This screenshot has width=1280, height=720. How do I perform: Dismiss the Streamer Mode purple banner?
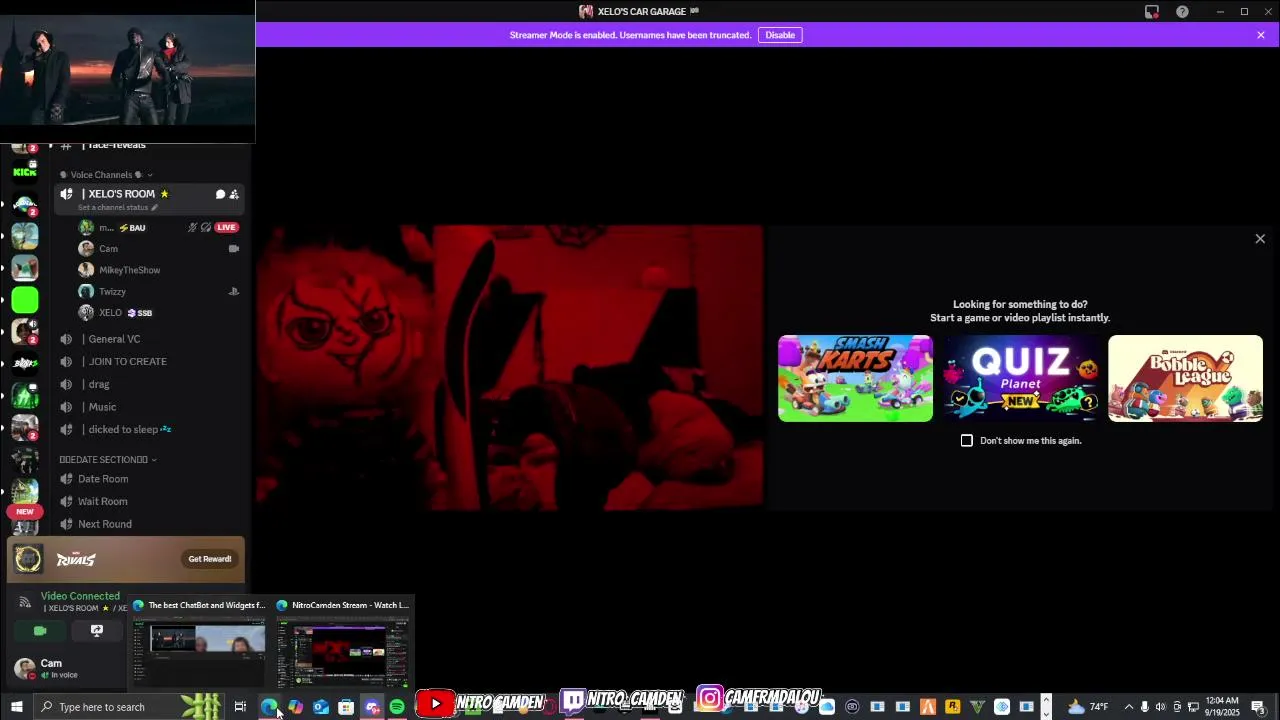pos(1261,35)
